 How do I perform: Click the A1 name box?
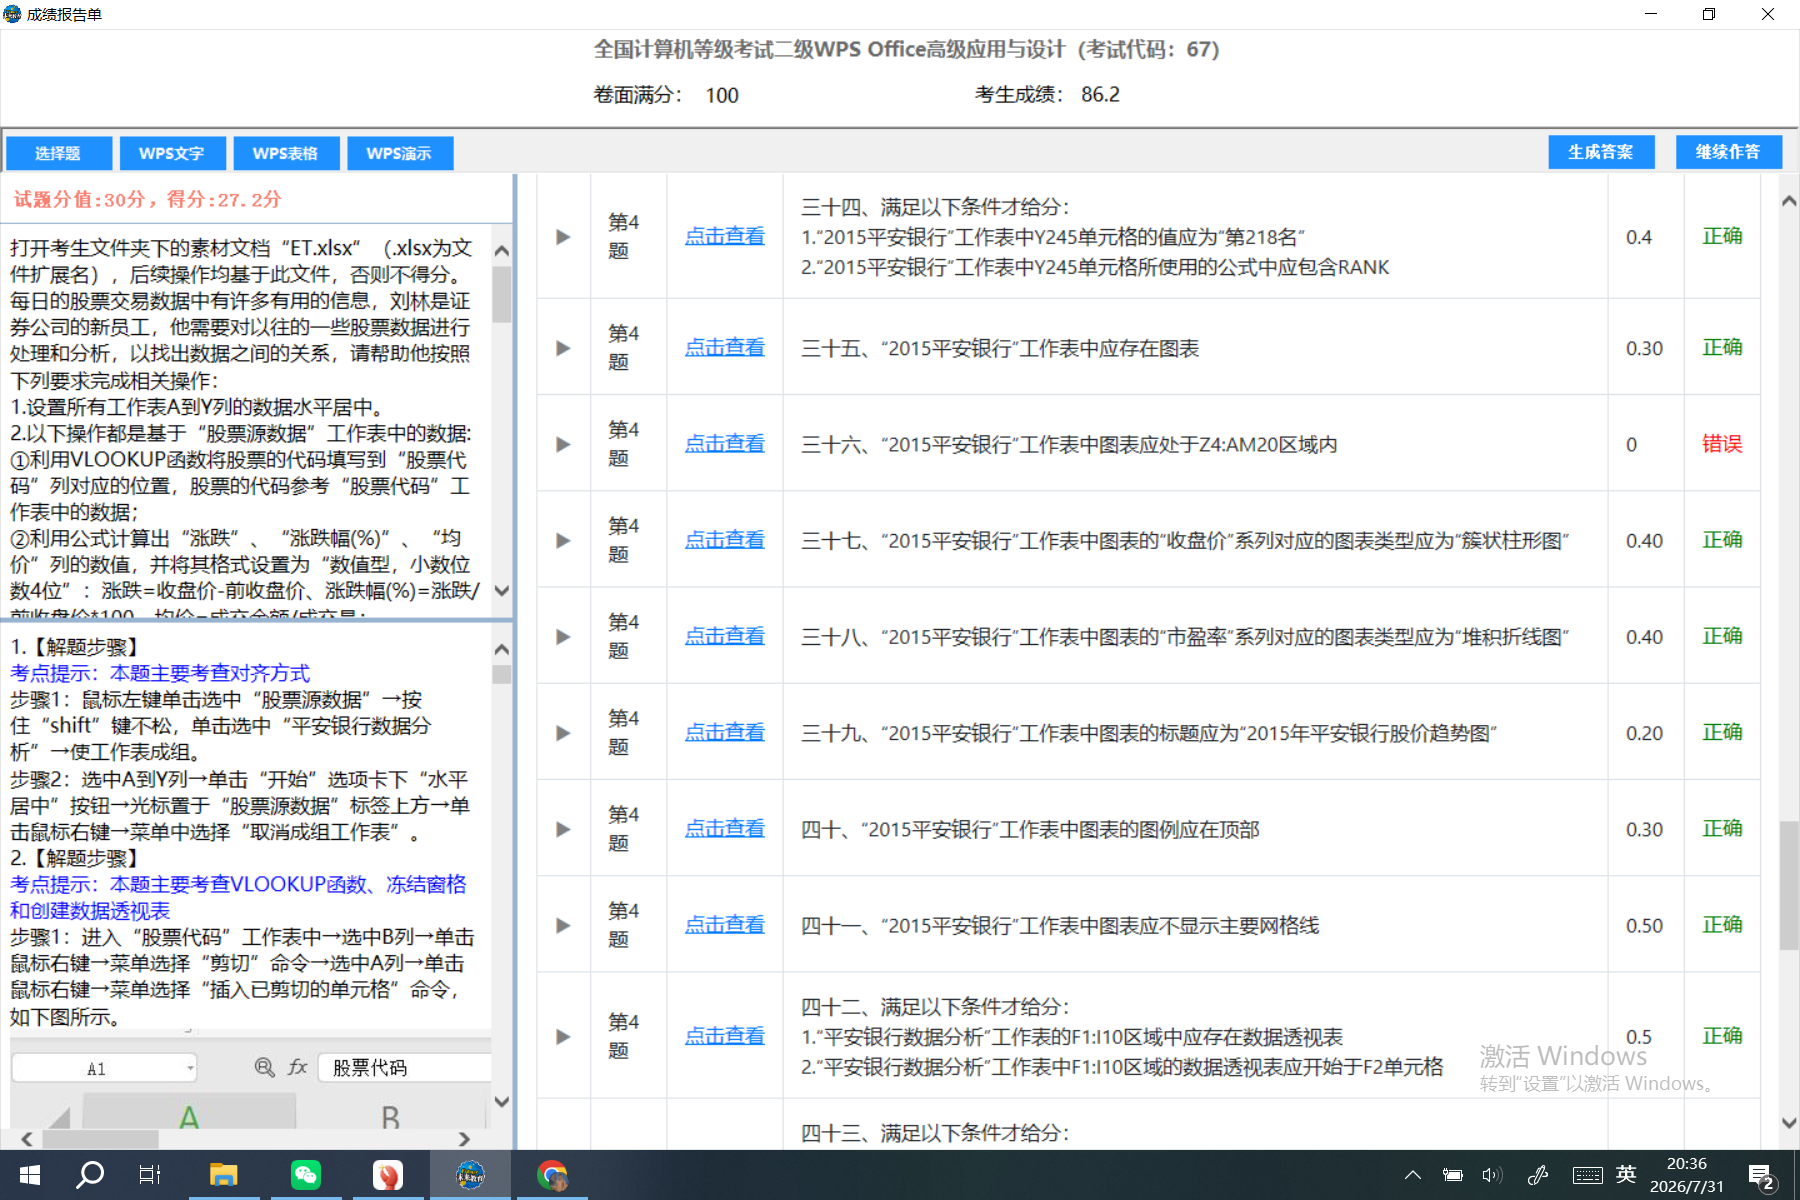click(x=104, y=1068)
